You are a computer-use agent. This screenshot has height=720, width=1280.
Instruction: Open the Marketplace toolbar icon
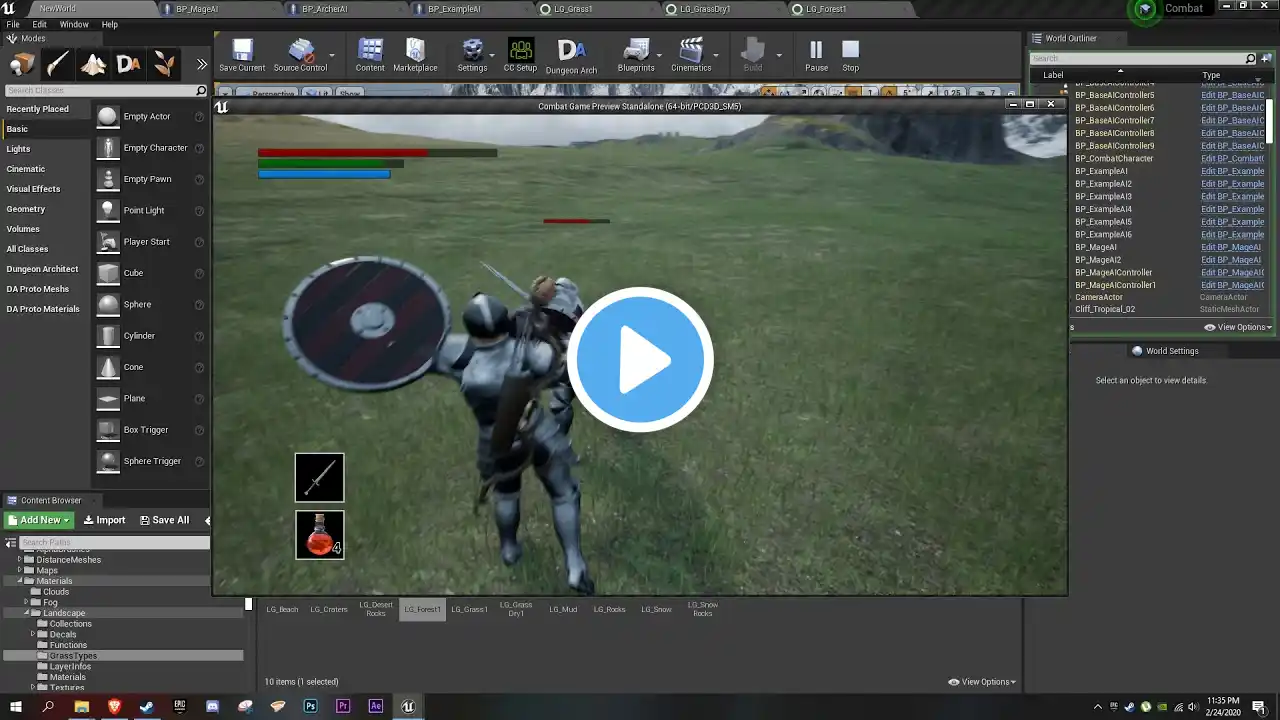[415, 55]
